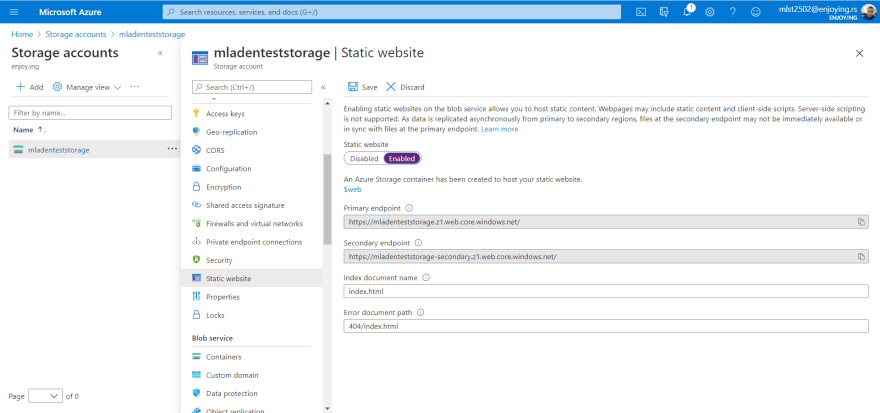Click the sidebar scrollbar thumb
The width and height of the screenshot is (880, 413).
(328, 199)
